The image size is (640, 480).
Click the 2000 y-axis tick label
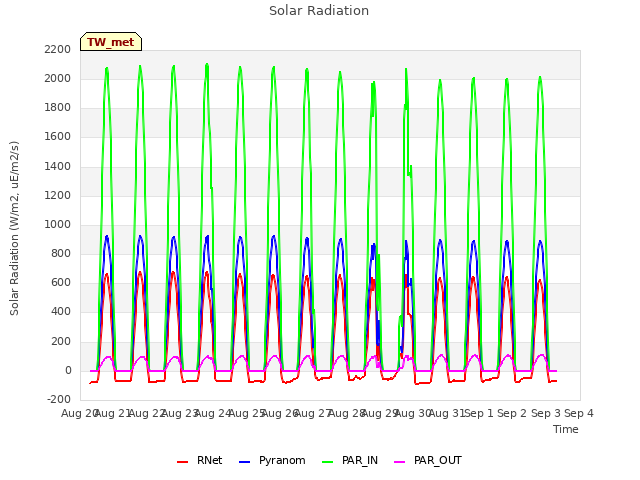58,78
